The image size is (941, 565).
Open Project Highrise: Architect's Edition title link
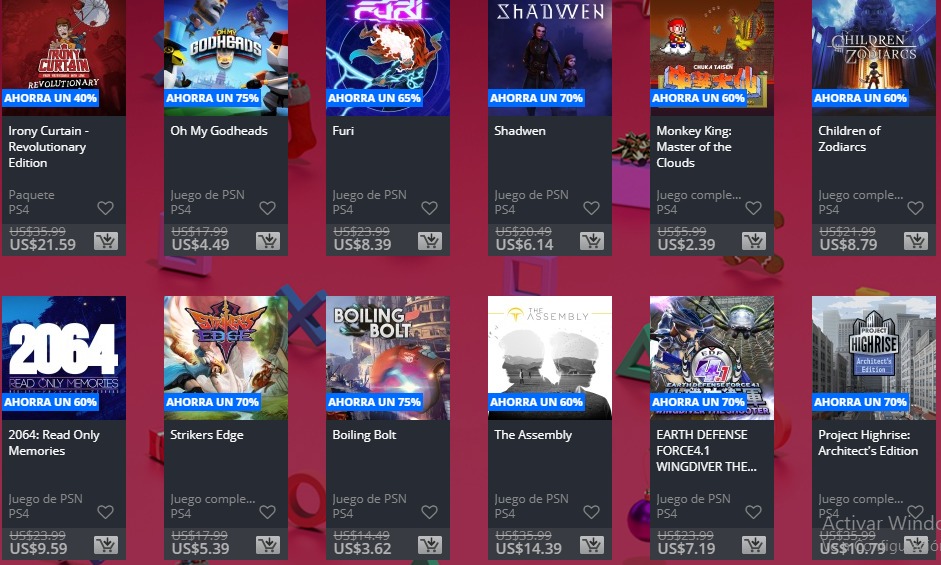tap(868, 443)
